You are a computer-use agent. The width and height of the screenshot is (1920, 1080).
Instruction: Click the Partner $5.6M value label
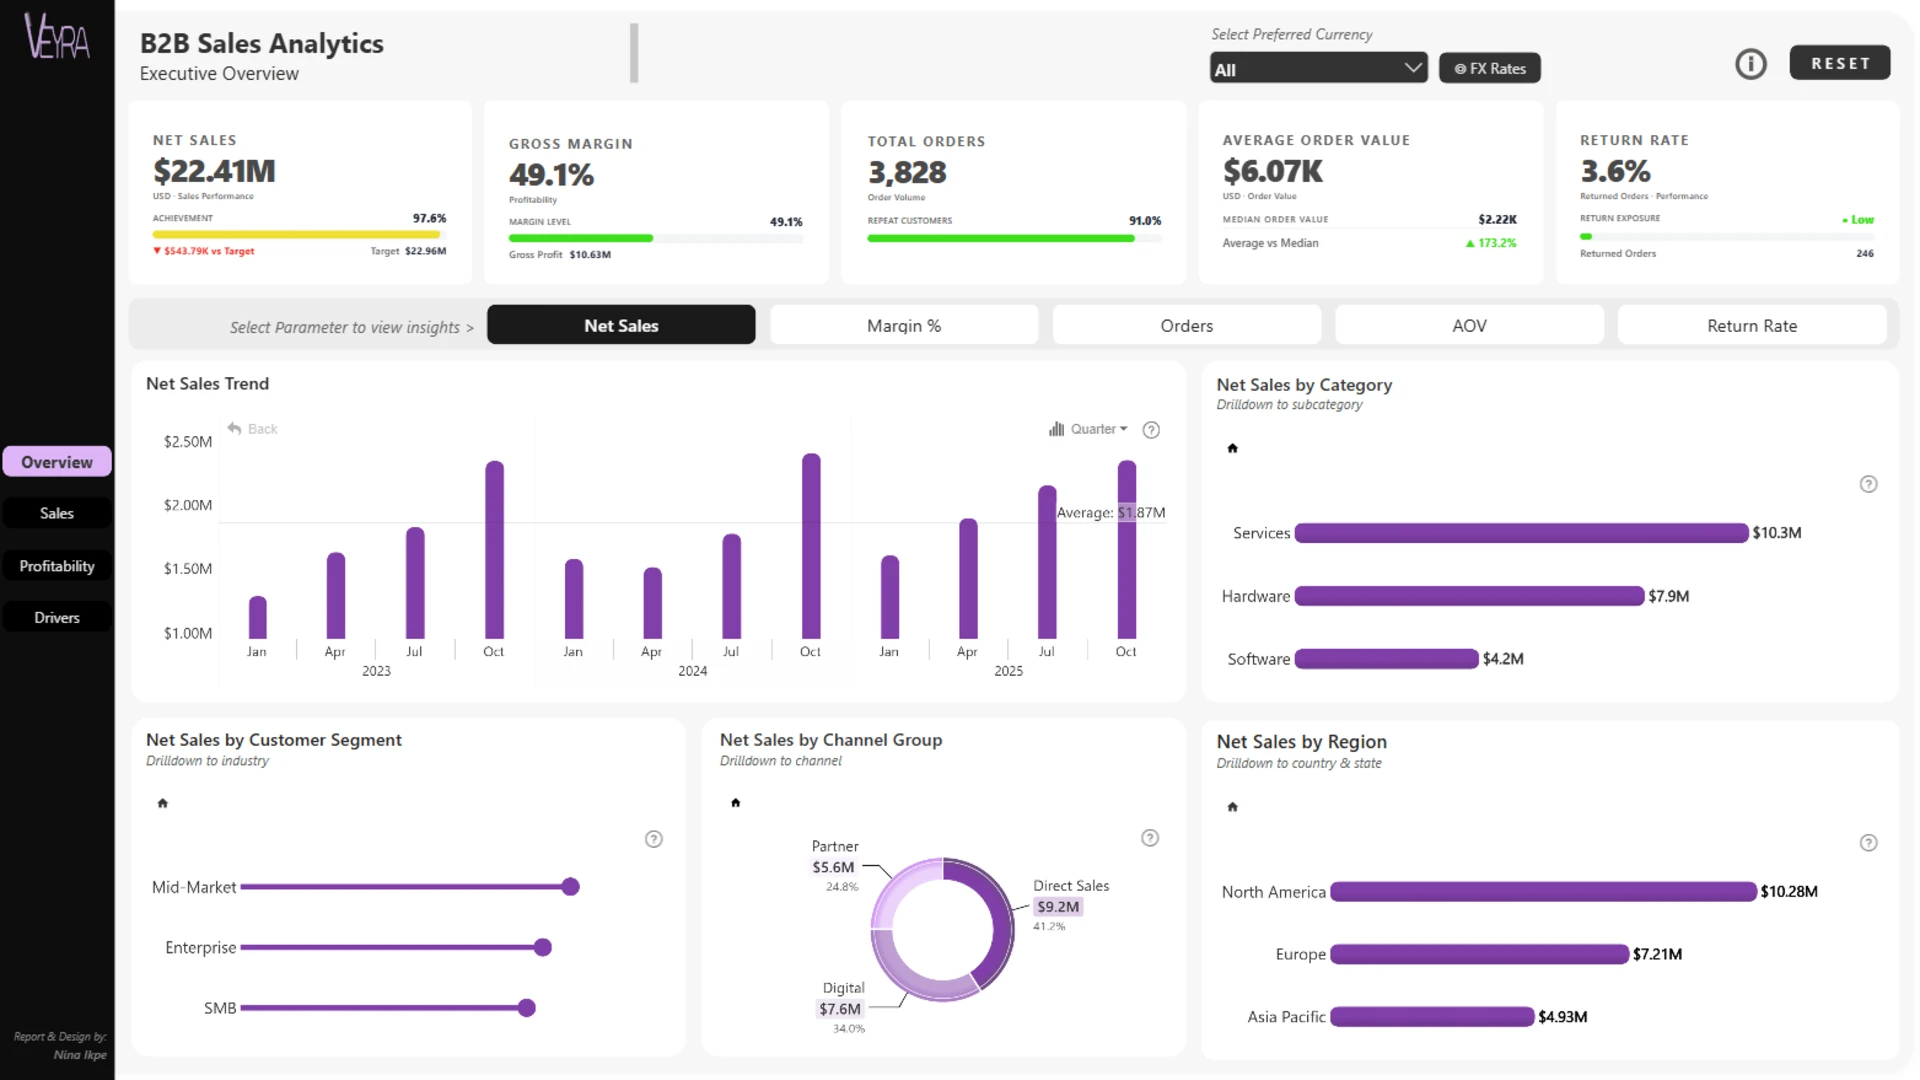833,867
